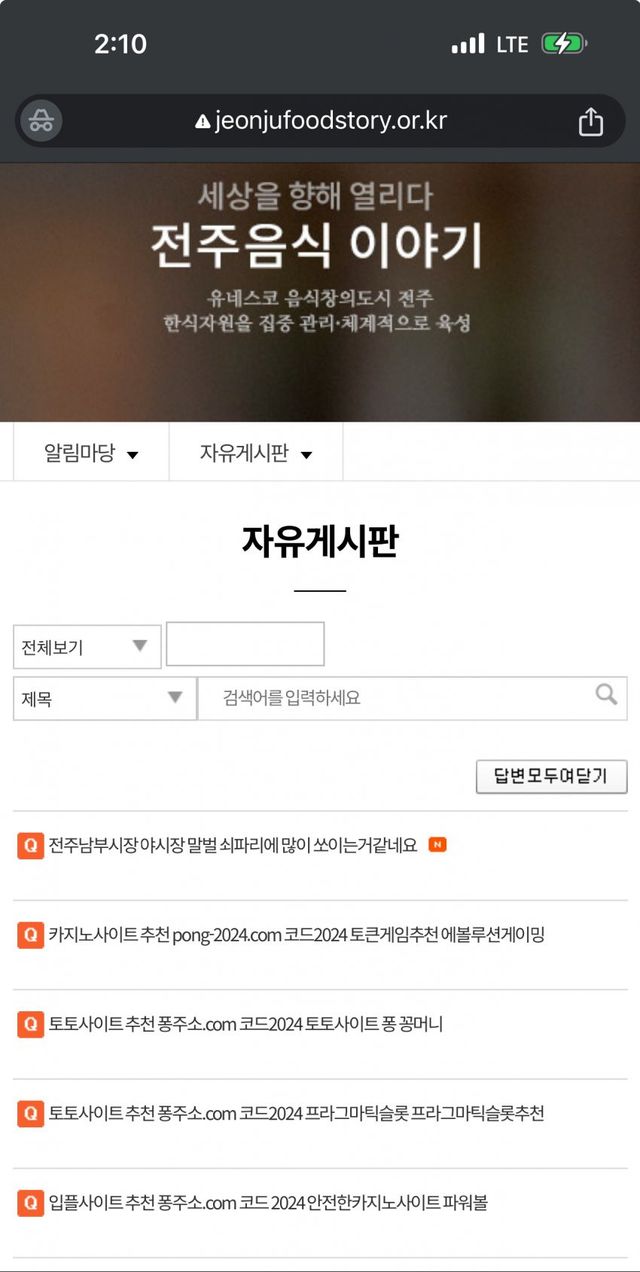Open the 토토사이트 추천 프라그마틱슬롯 post
This screenshot has width=640, height=1272.
pos(296,1113)
